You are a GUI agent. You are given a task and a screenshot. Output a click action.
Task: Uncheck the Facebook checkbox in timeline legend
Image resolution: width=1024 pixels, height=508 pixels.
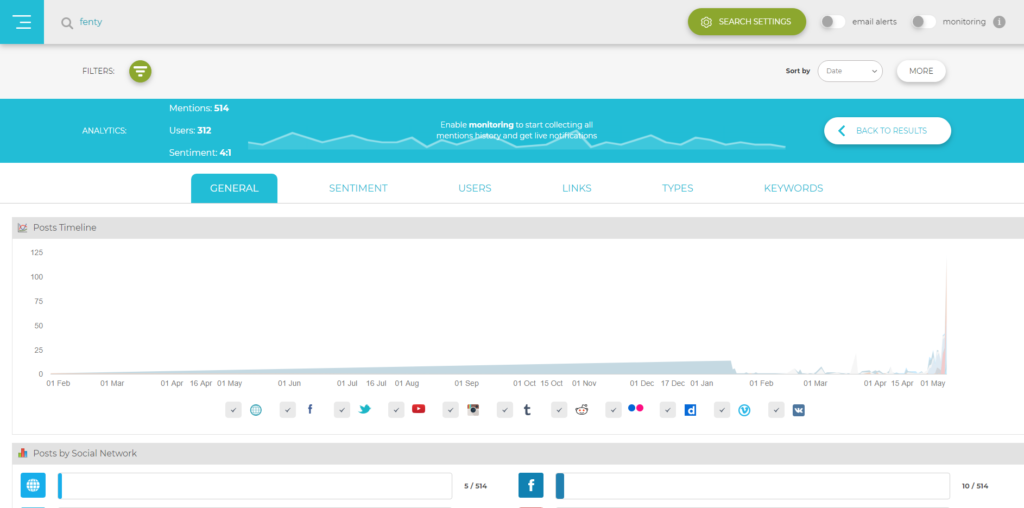[x=288, y=409]
